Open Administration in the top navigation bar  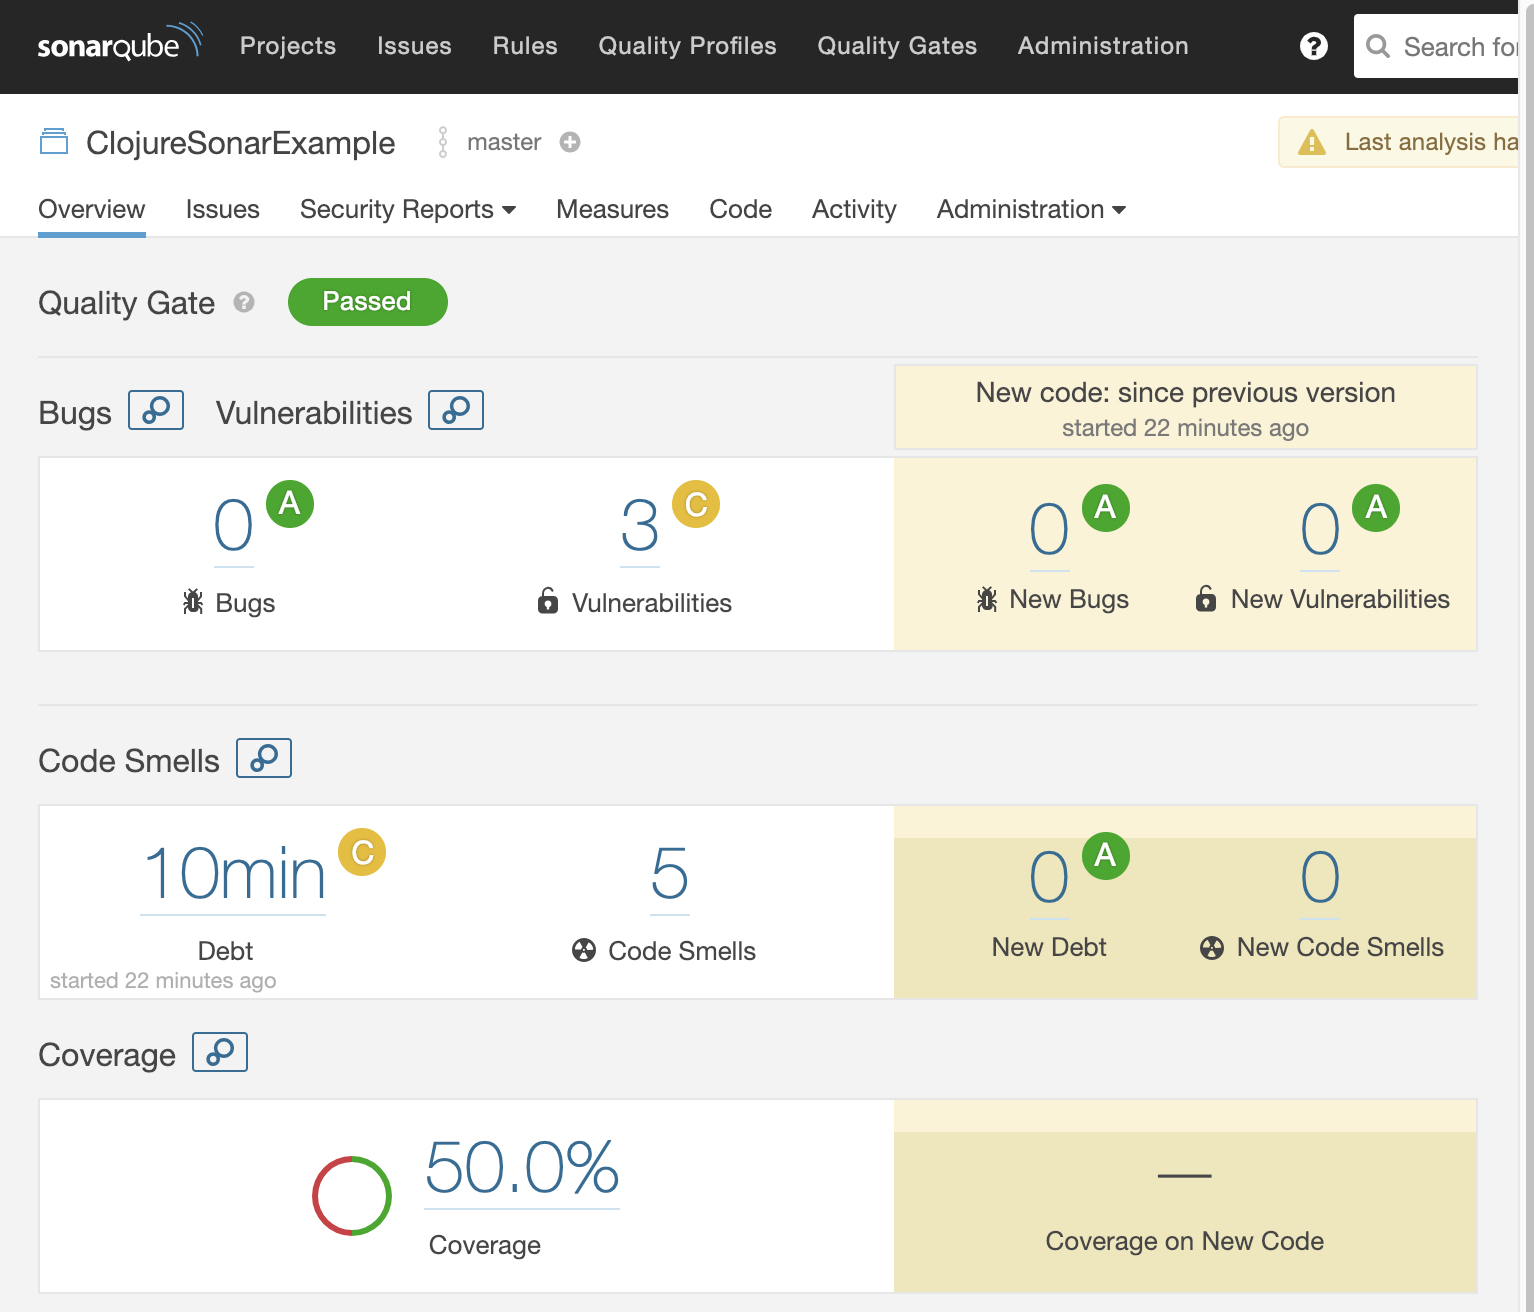(1103, 46)
